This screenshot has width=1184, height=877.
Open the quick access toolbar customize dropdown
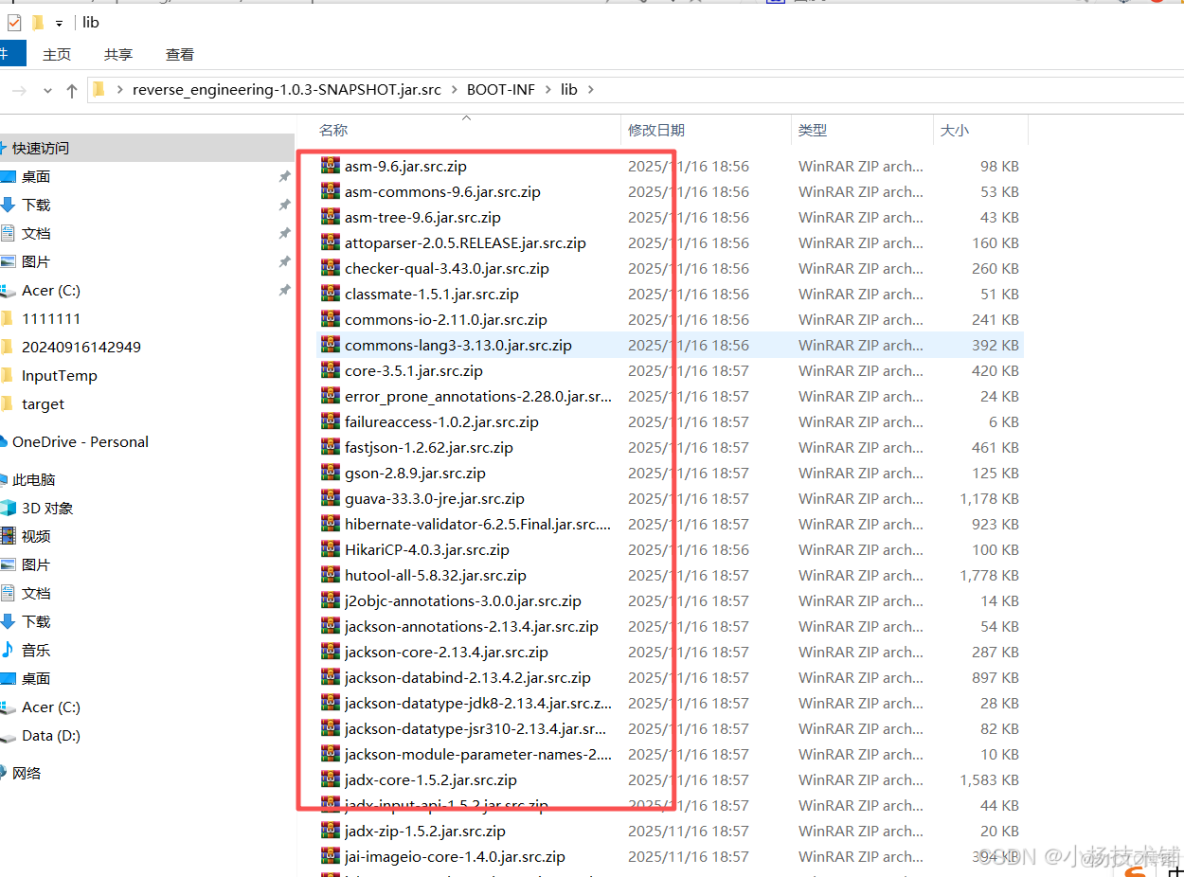click(58, 21)
